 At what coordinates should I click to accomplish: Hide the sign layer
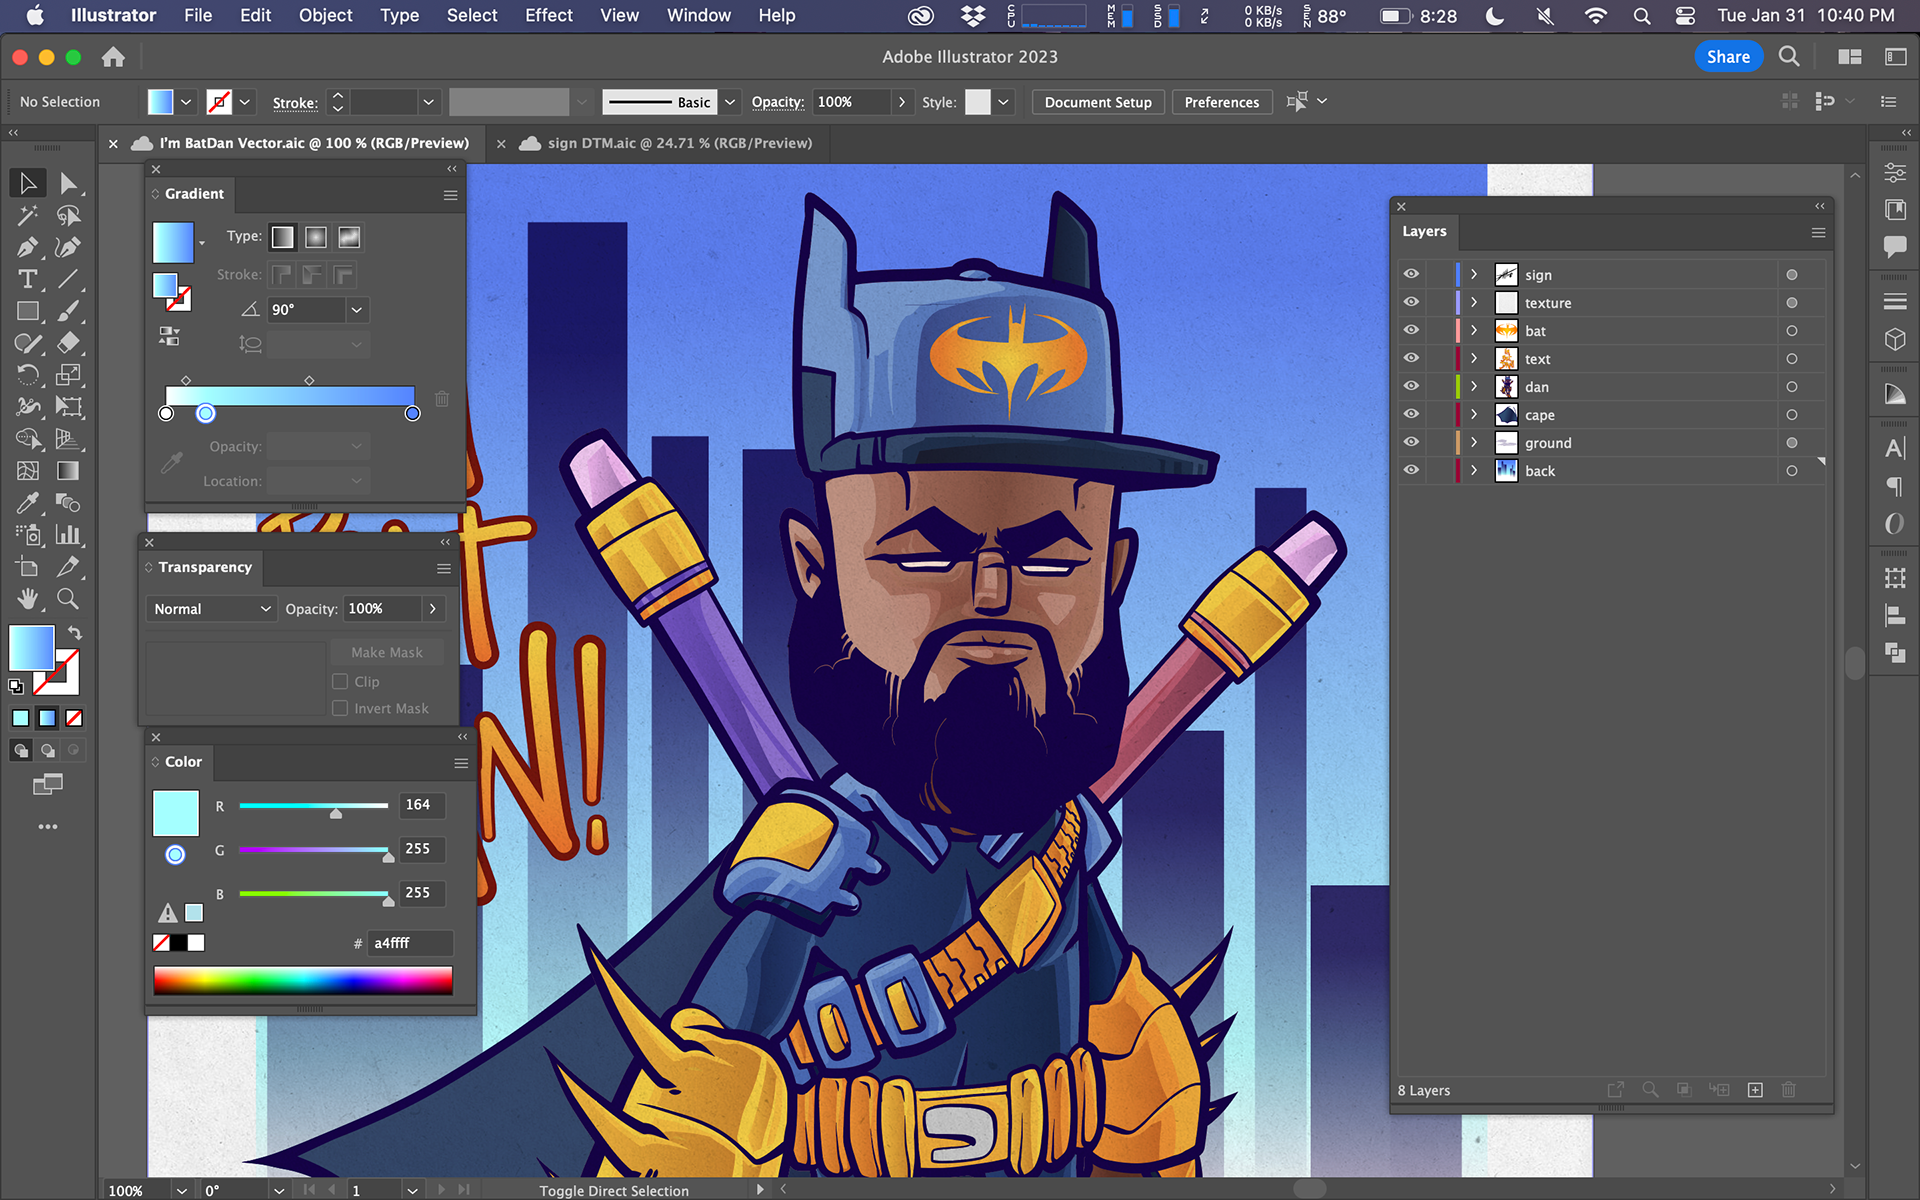click(x=1411, y=274)
